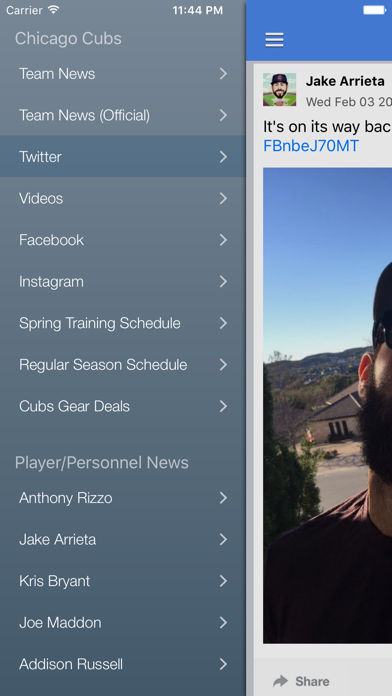Tap the Share button label
The width and height of the screenshot is (392, 696).
pos(313,681)
